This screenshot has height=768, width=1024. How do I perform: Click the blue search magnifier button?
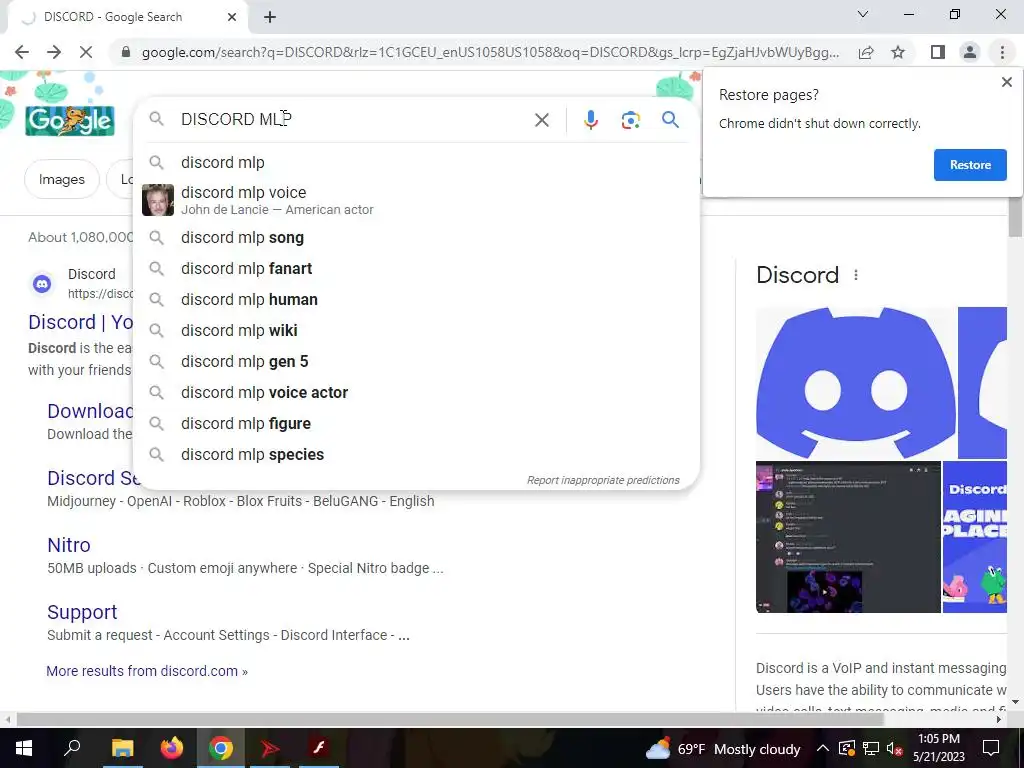(670, 120)
